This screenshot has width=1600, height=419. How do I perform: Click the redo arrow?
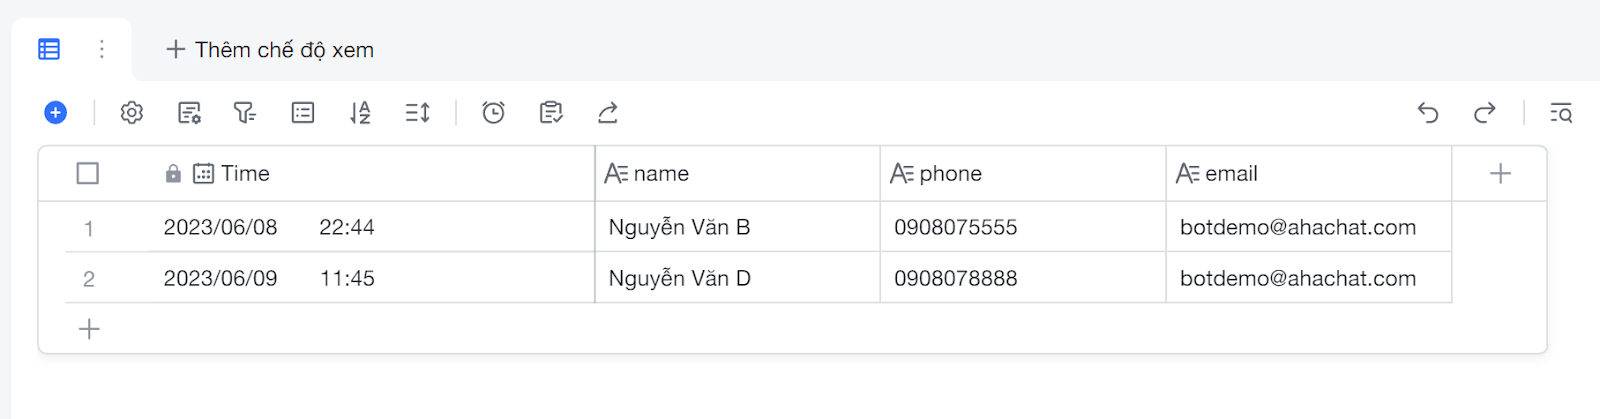pos(1485,113)
